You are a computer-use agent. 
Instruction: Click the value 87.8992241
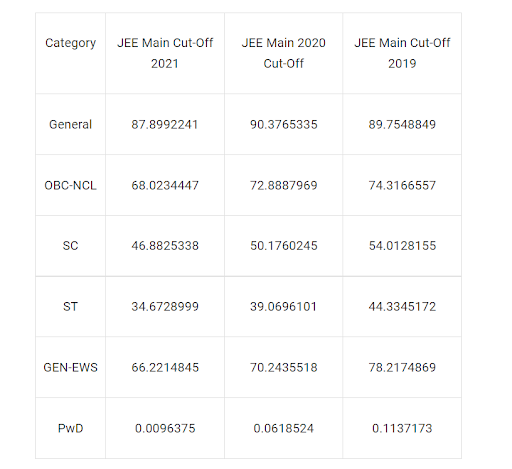coord(165,124)
